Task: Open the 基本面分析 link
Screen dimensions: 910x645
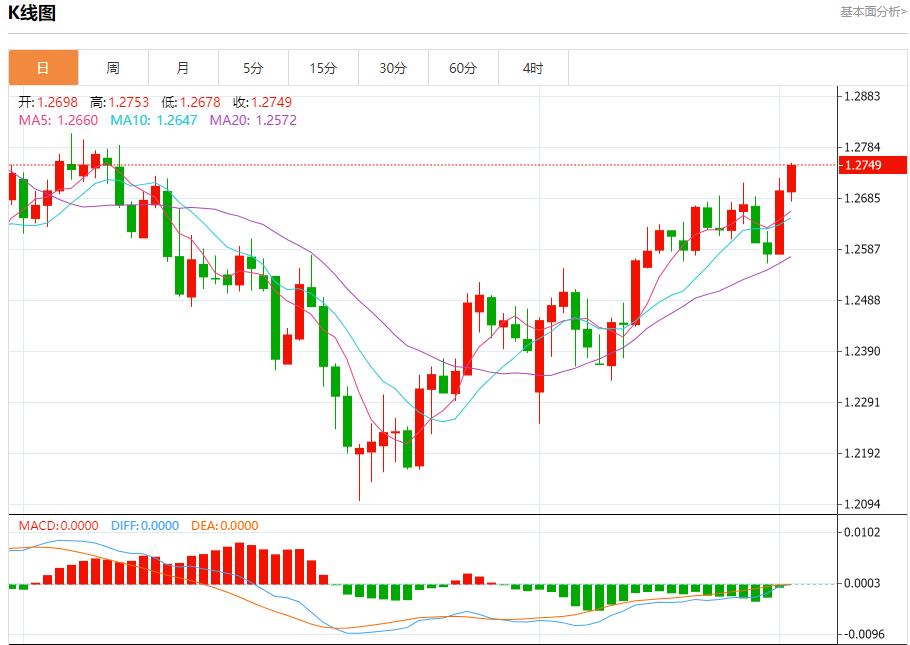Action: click(x=873, y=12)
